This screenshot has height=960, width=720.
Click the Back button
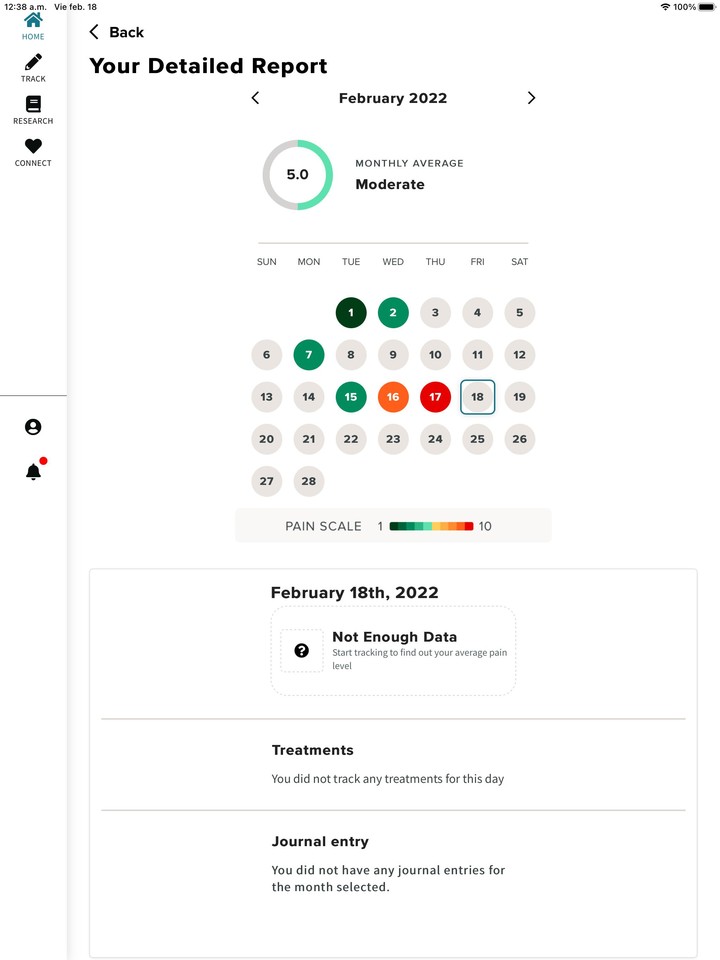127,32
